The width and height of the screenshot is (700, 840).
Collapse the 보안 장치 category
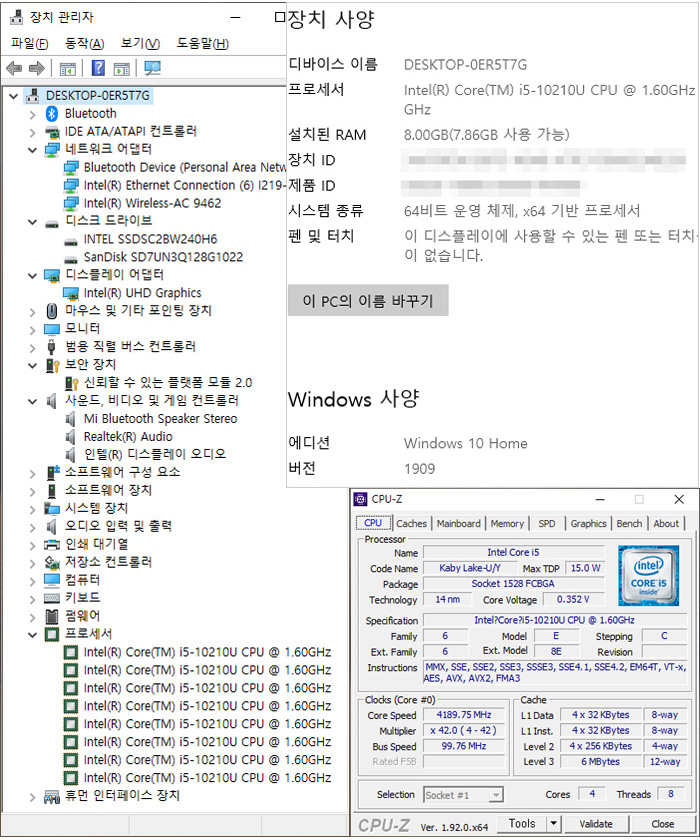(32, 365)
